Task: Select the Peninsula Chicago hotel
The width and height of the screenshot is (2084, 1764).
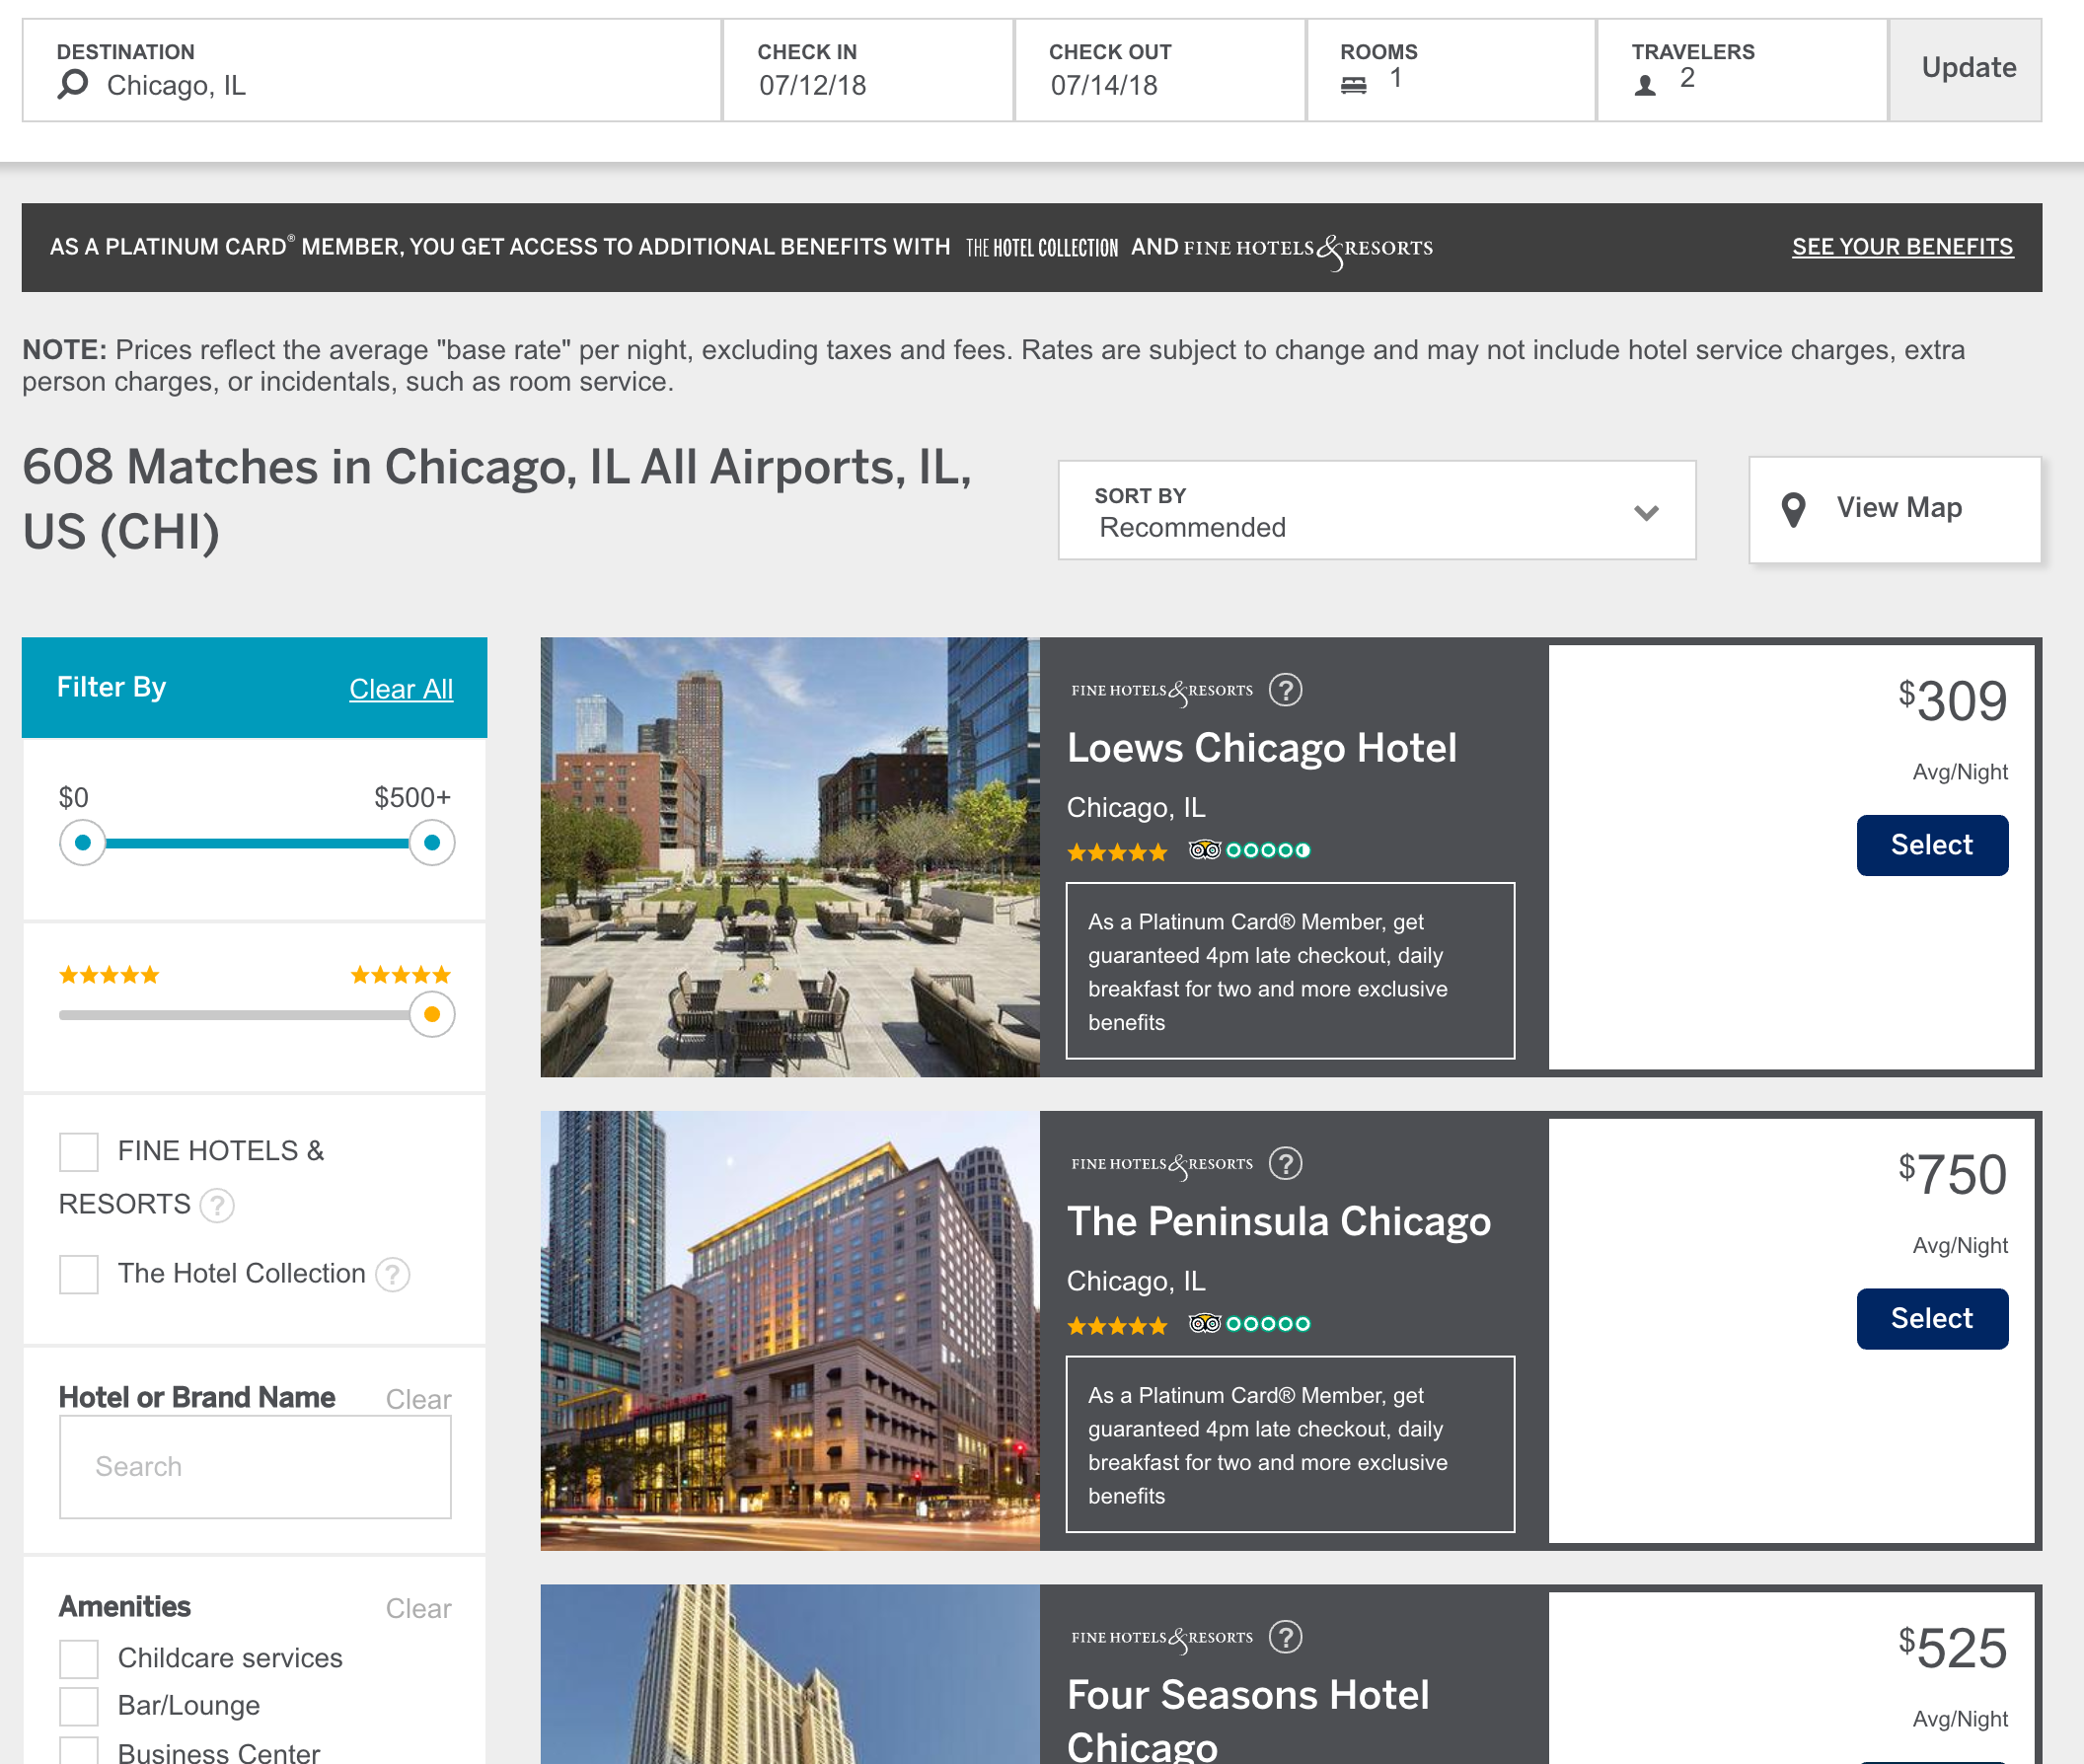Action: pyautogui.click(x=1932, y=1318)
